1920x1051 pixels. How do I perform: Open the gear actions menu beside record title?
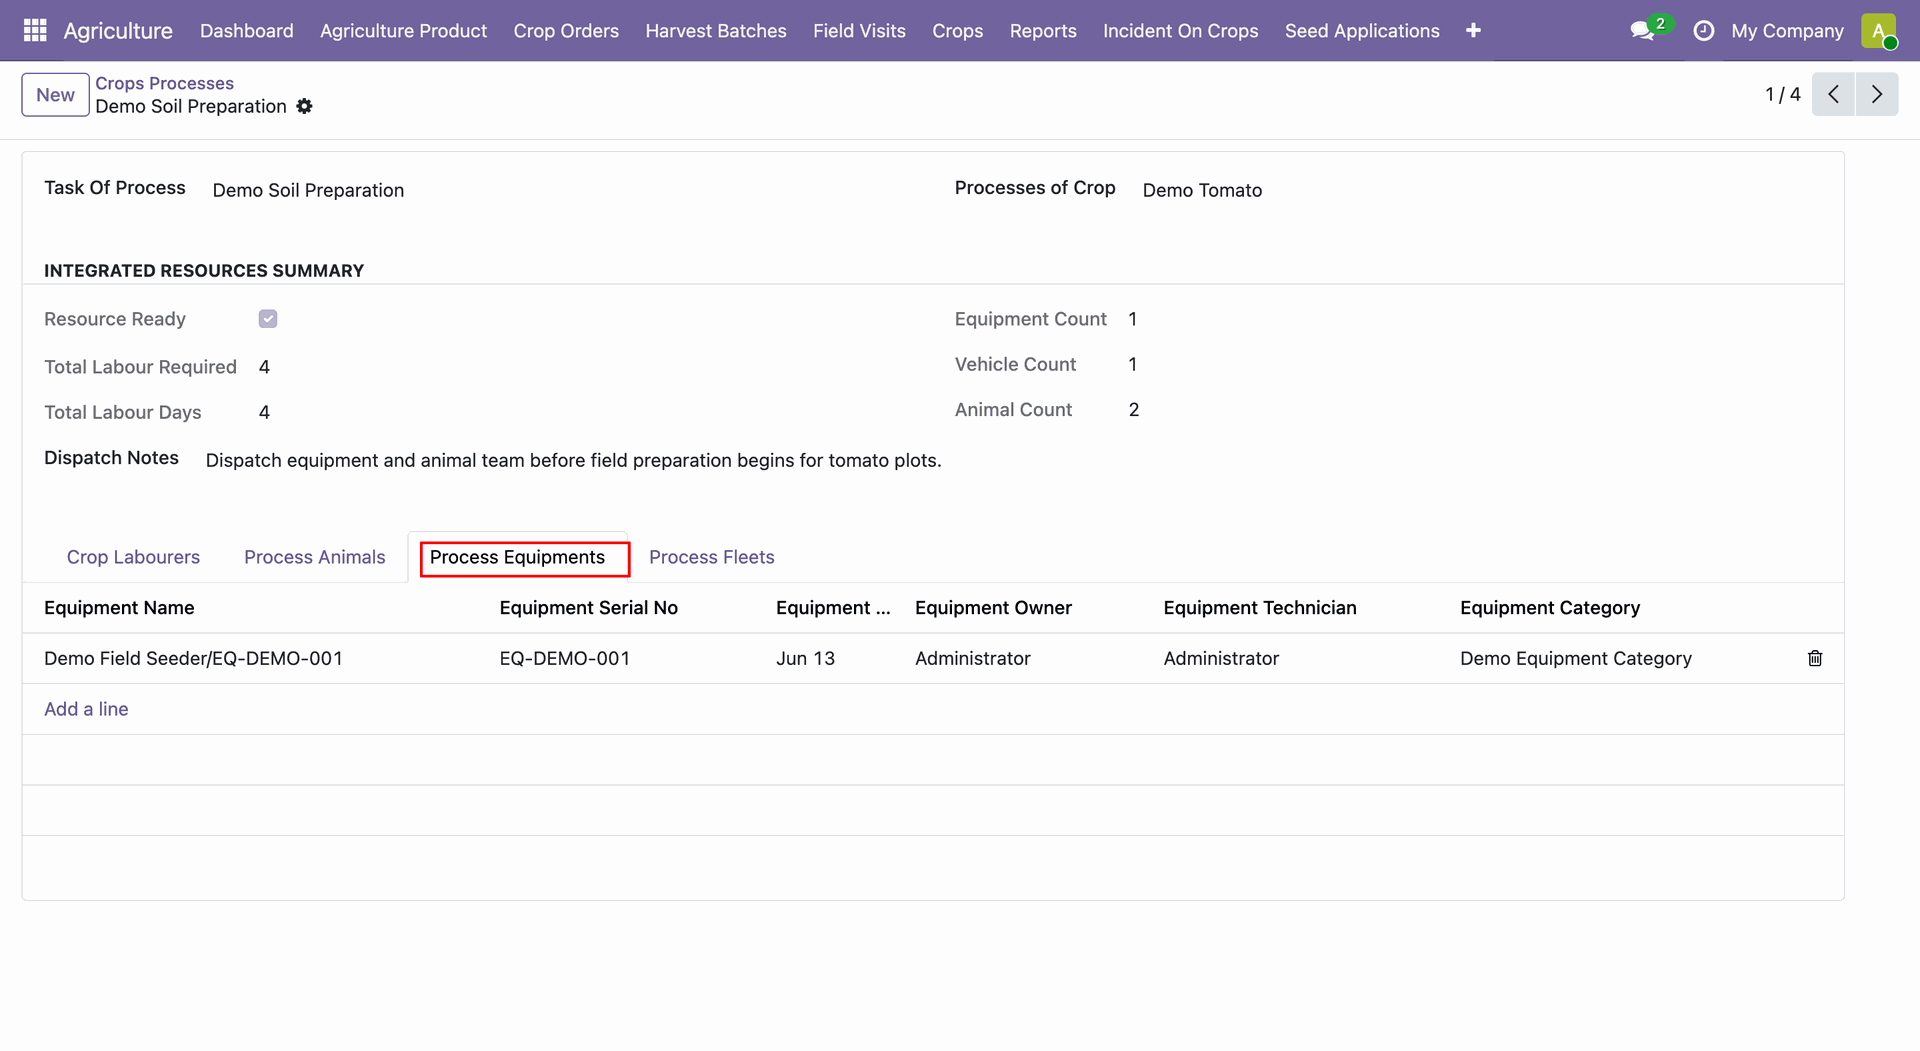[305, 106]
